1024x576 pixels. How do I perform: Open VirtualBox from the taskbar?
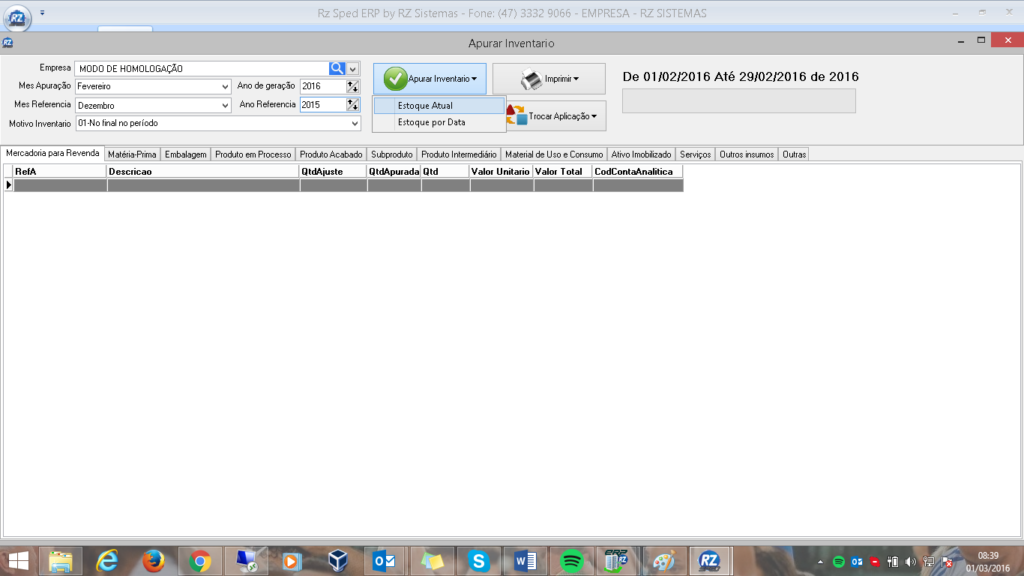click(x=339, y=560)
